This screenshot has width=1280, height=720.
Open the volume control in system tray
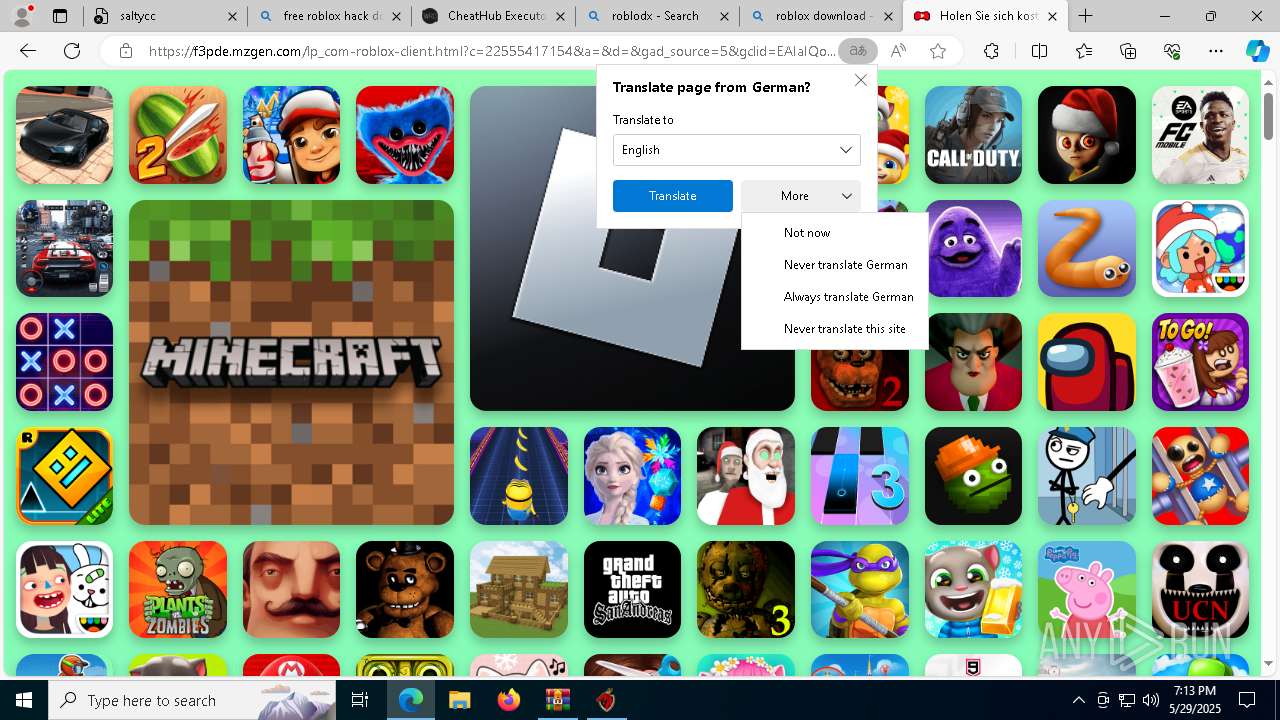click(x=1150, y=700)
